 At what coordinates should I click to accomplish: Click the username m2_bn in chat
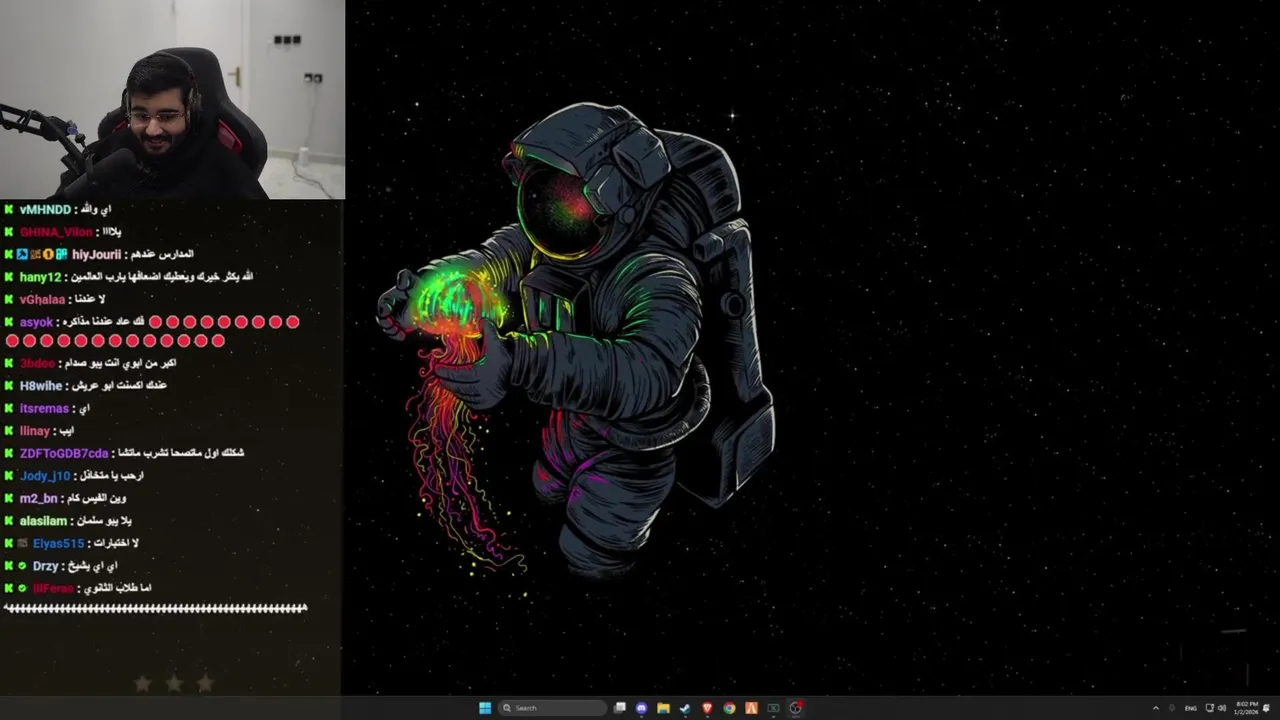pyautogui.click(x=38, y=498)
